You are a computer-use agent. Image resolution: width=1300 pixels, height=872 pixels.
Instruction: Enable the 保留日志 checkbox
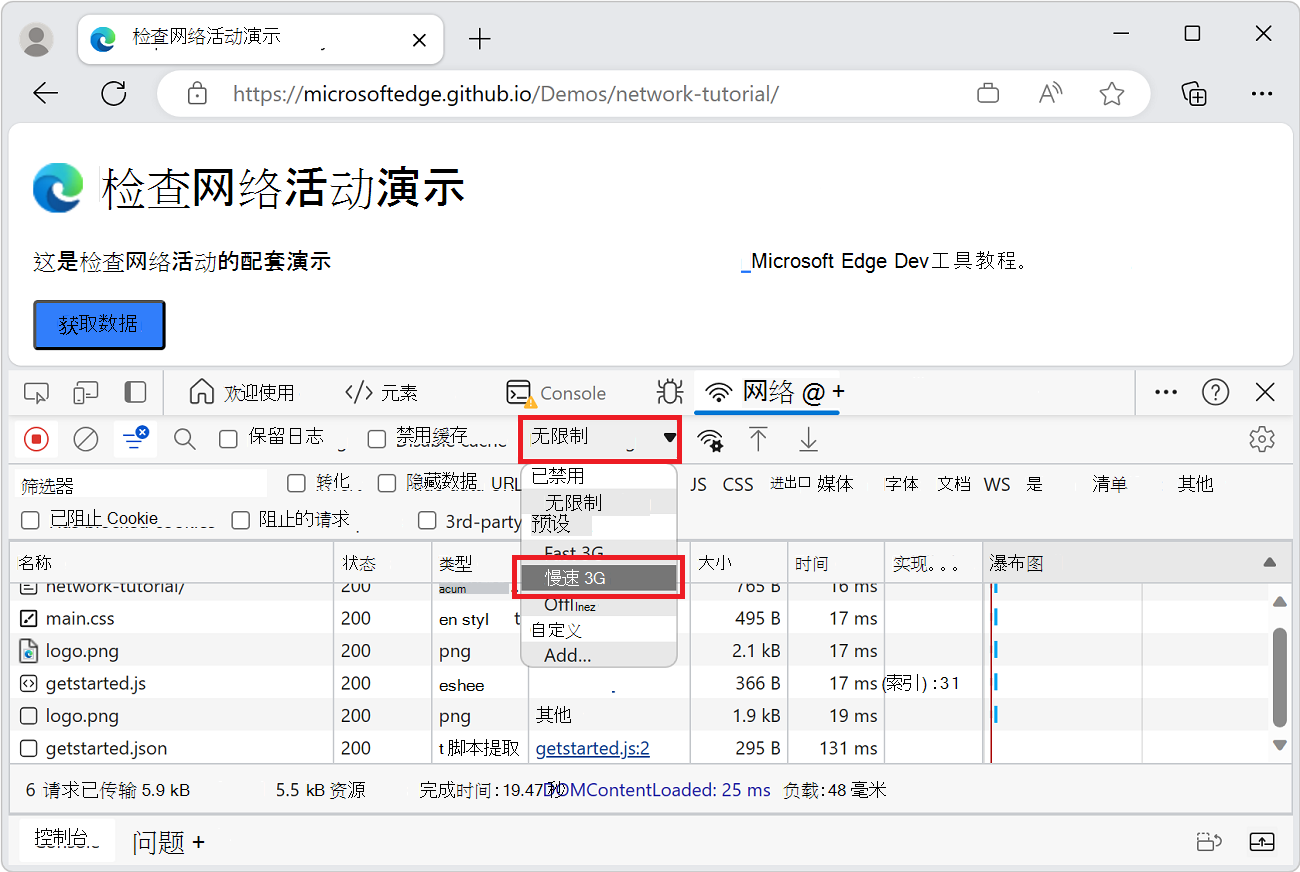(228, 438)
